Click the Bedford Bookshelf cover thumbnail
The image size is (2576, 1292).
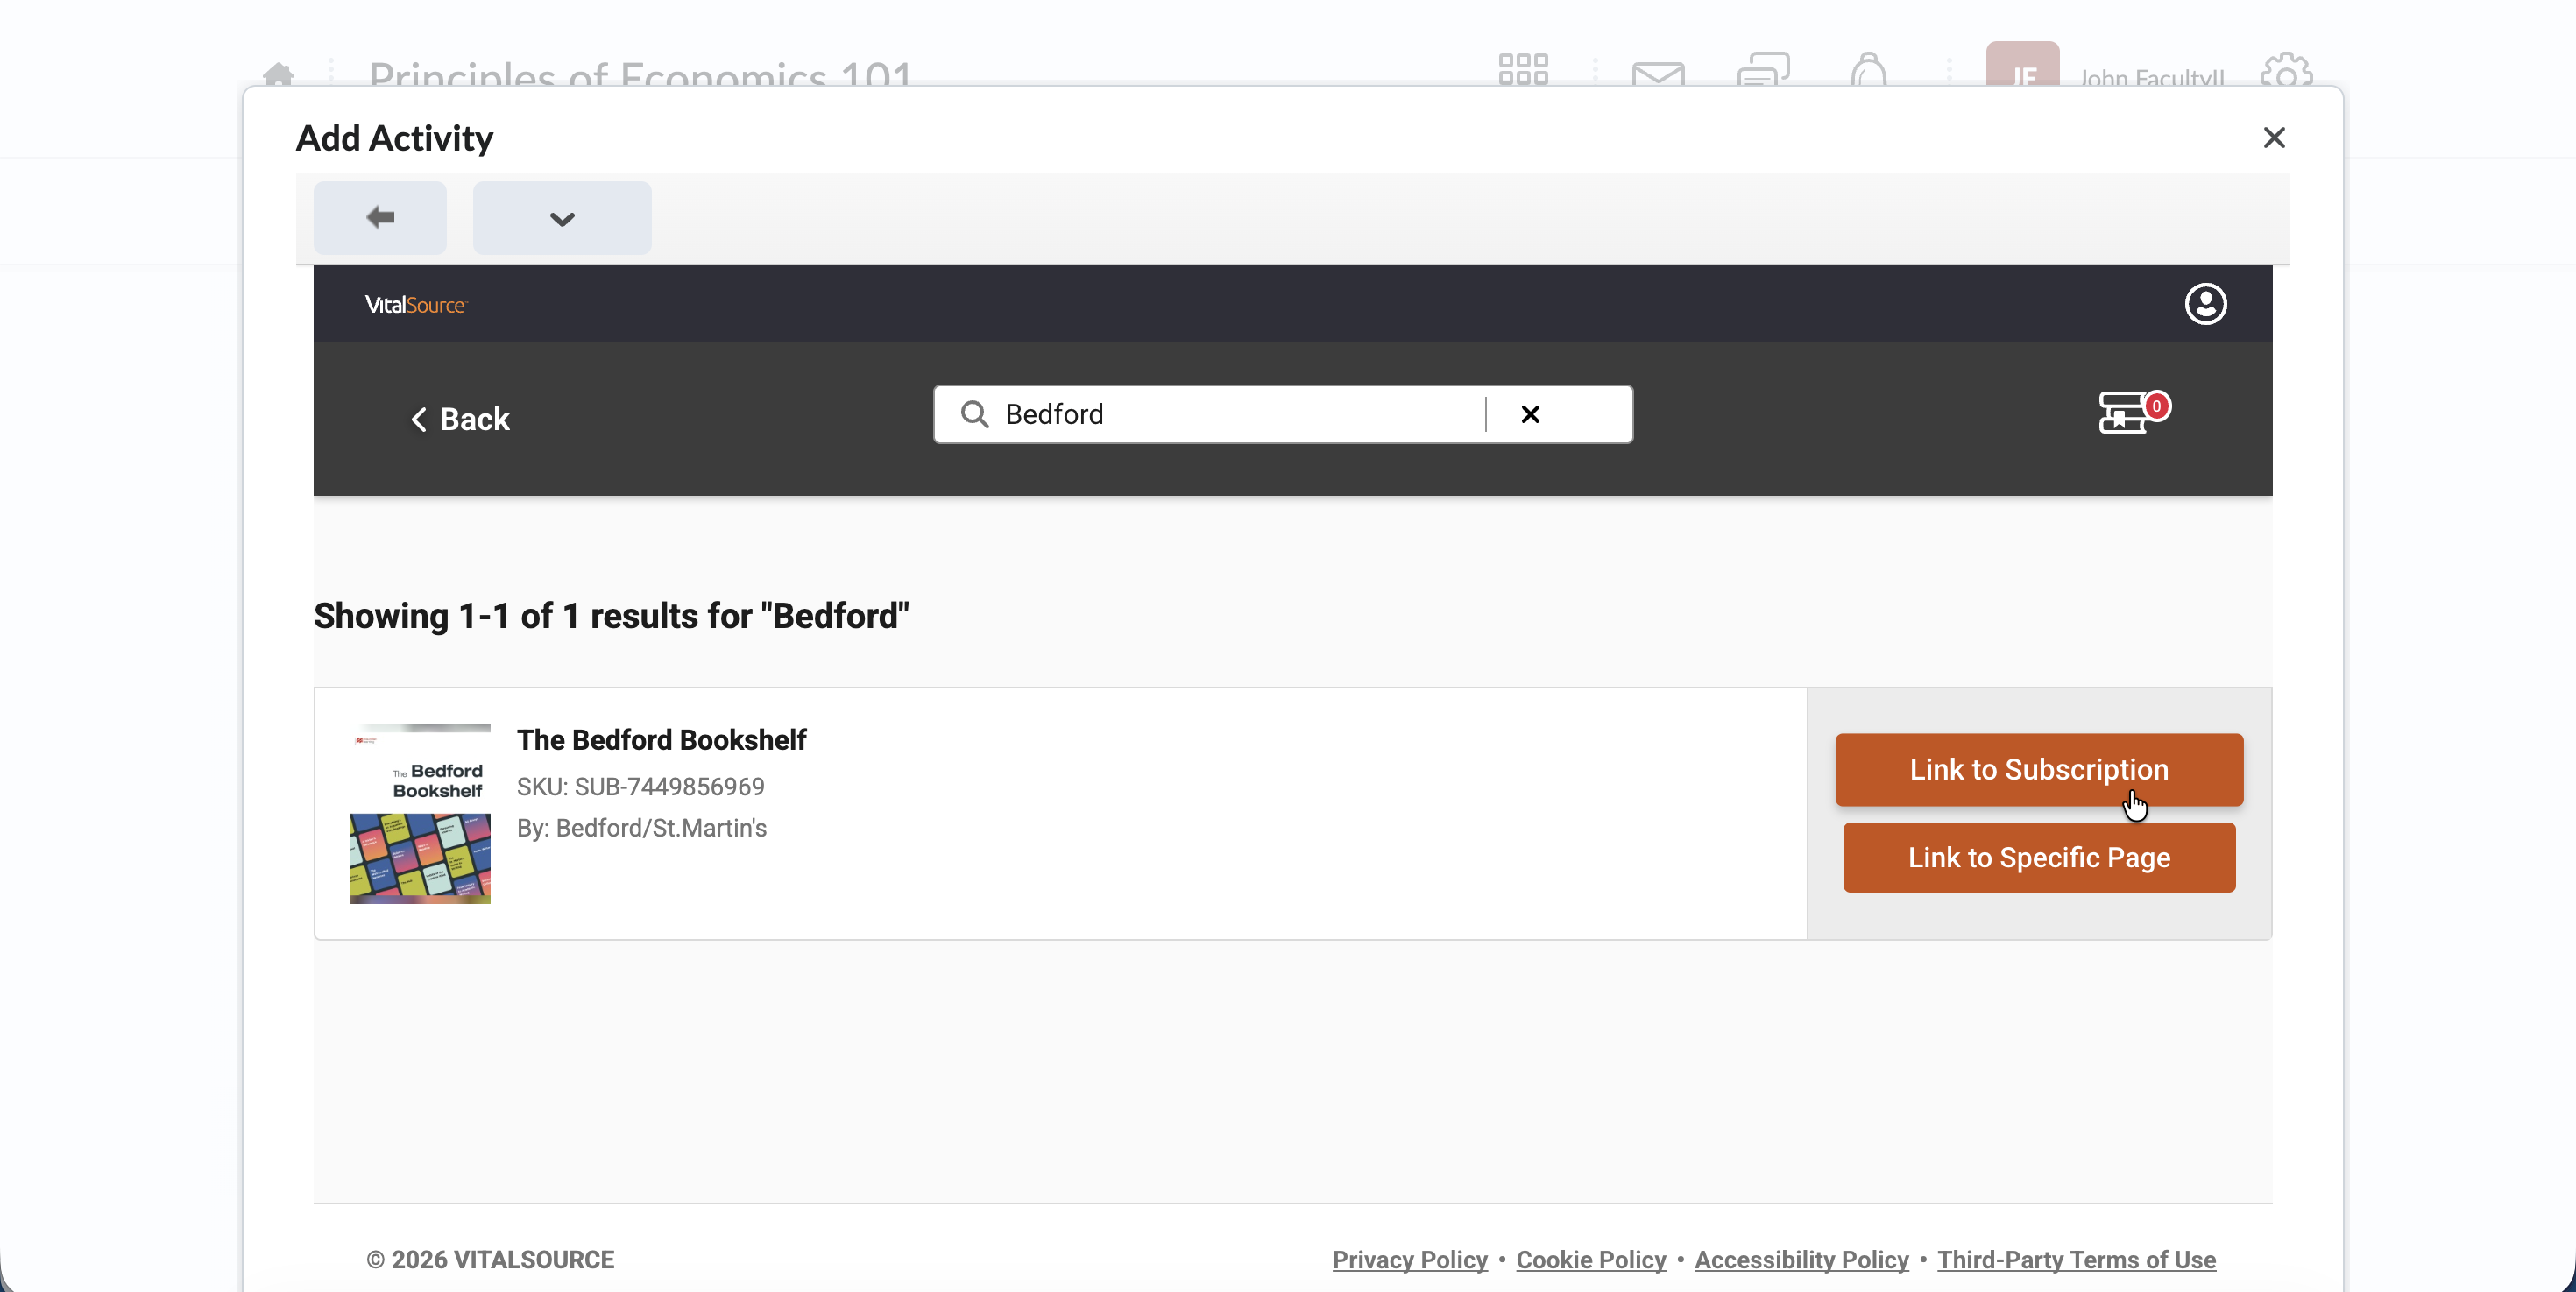tap(420, 813)
